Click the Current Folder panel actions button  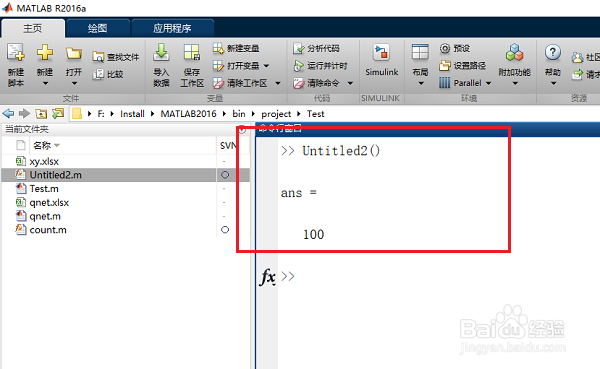pos(242,130)
